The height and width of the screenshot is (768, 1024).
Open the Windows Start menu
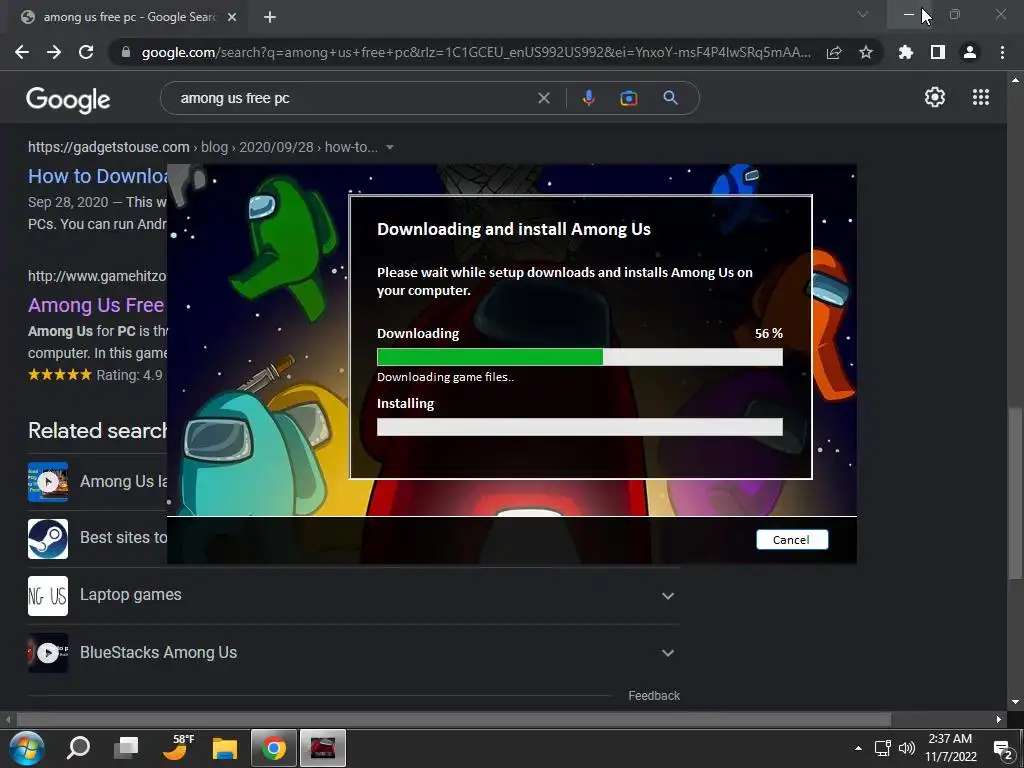tap(27, 748)
